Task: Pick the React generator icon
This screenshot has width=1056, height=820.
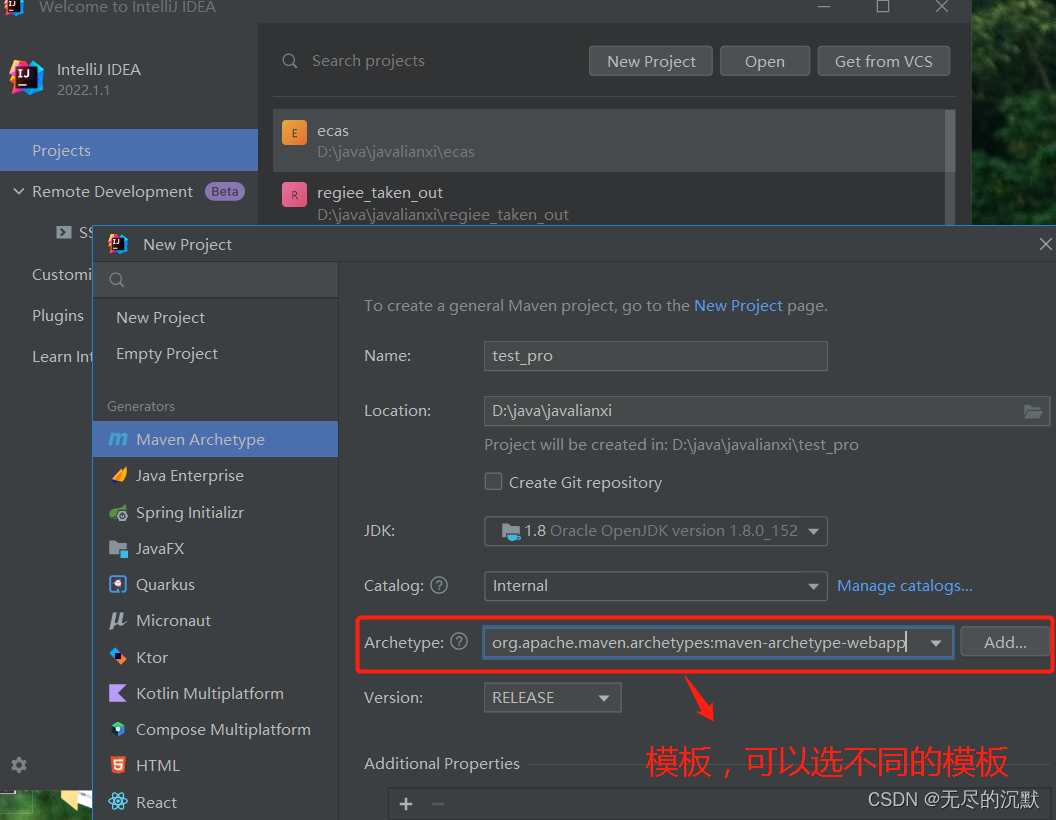Action: point(119,802)
